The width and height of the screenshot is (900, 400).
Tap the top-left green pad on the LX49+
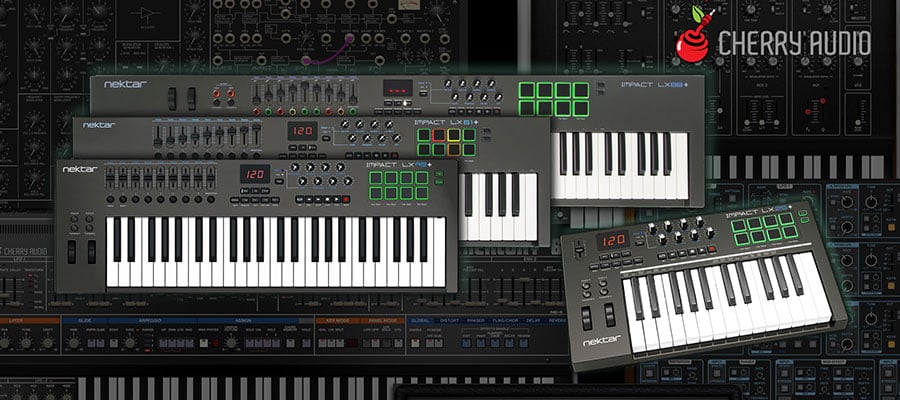tap(375, 178)
